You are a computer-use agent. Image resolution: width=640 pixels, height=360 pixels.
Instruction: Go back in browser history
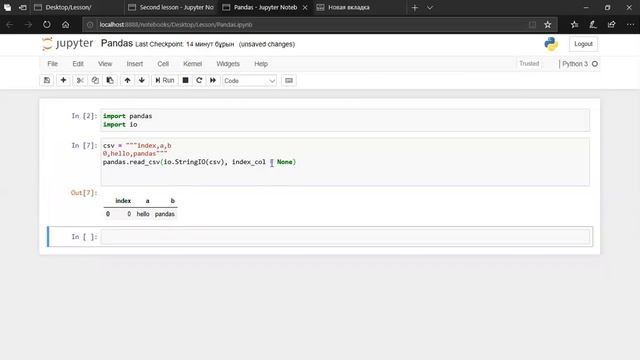tap(9, 25)
